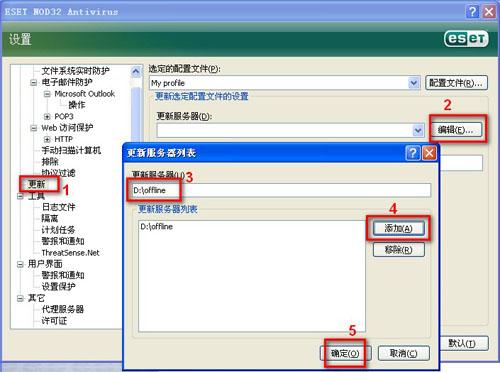Image resolution: width=500 pixels, height=372 pixels.
Task: Select D:\offline entry in the server list
Action: 157,227
